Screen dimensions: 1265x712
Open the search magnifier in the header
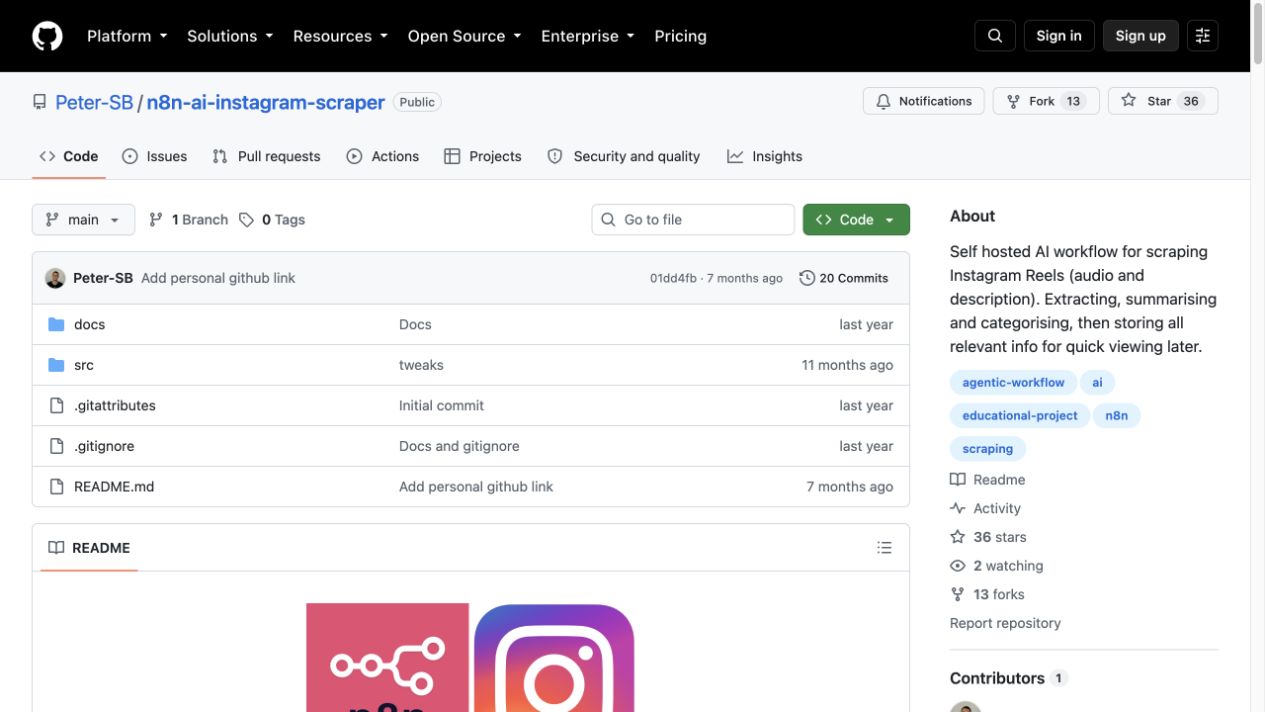coord(995,36)
